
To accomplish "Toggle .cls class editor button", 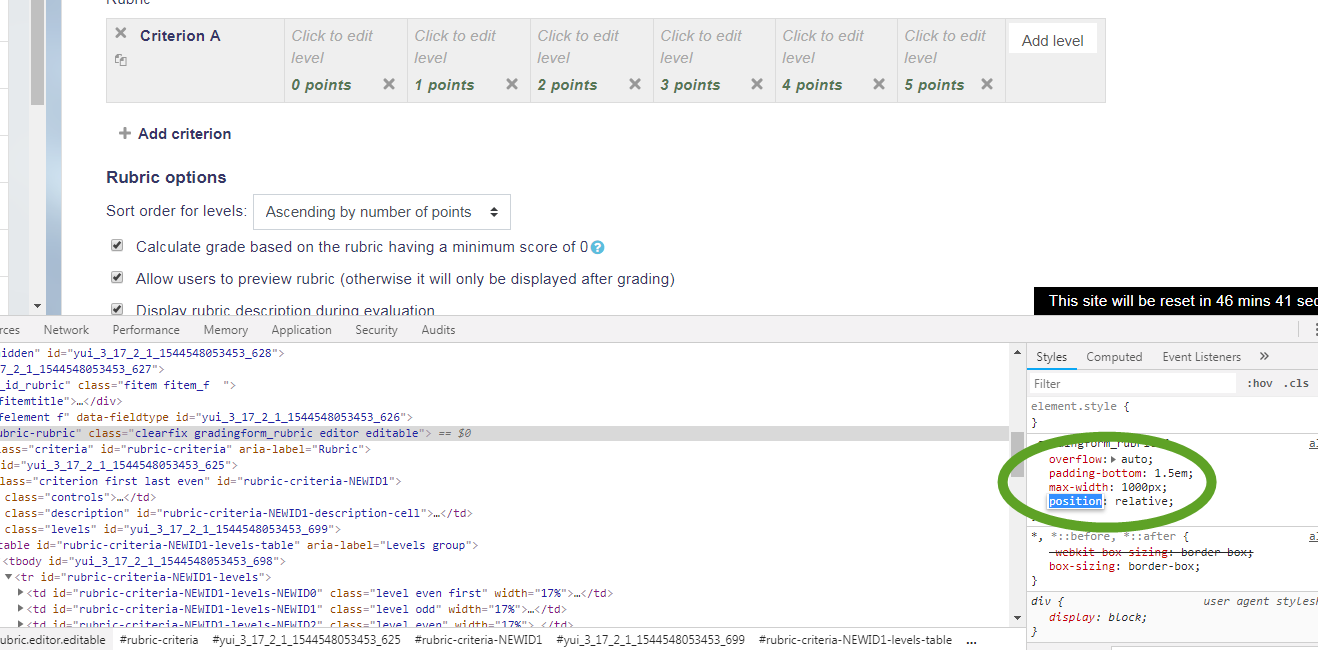I will [x=1297, y=383].
